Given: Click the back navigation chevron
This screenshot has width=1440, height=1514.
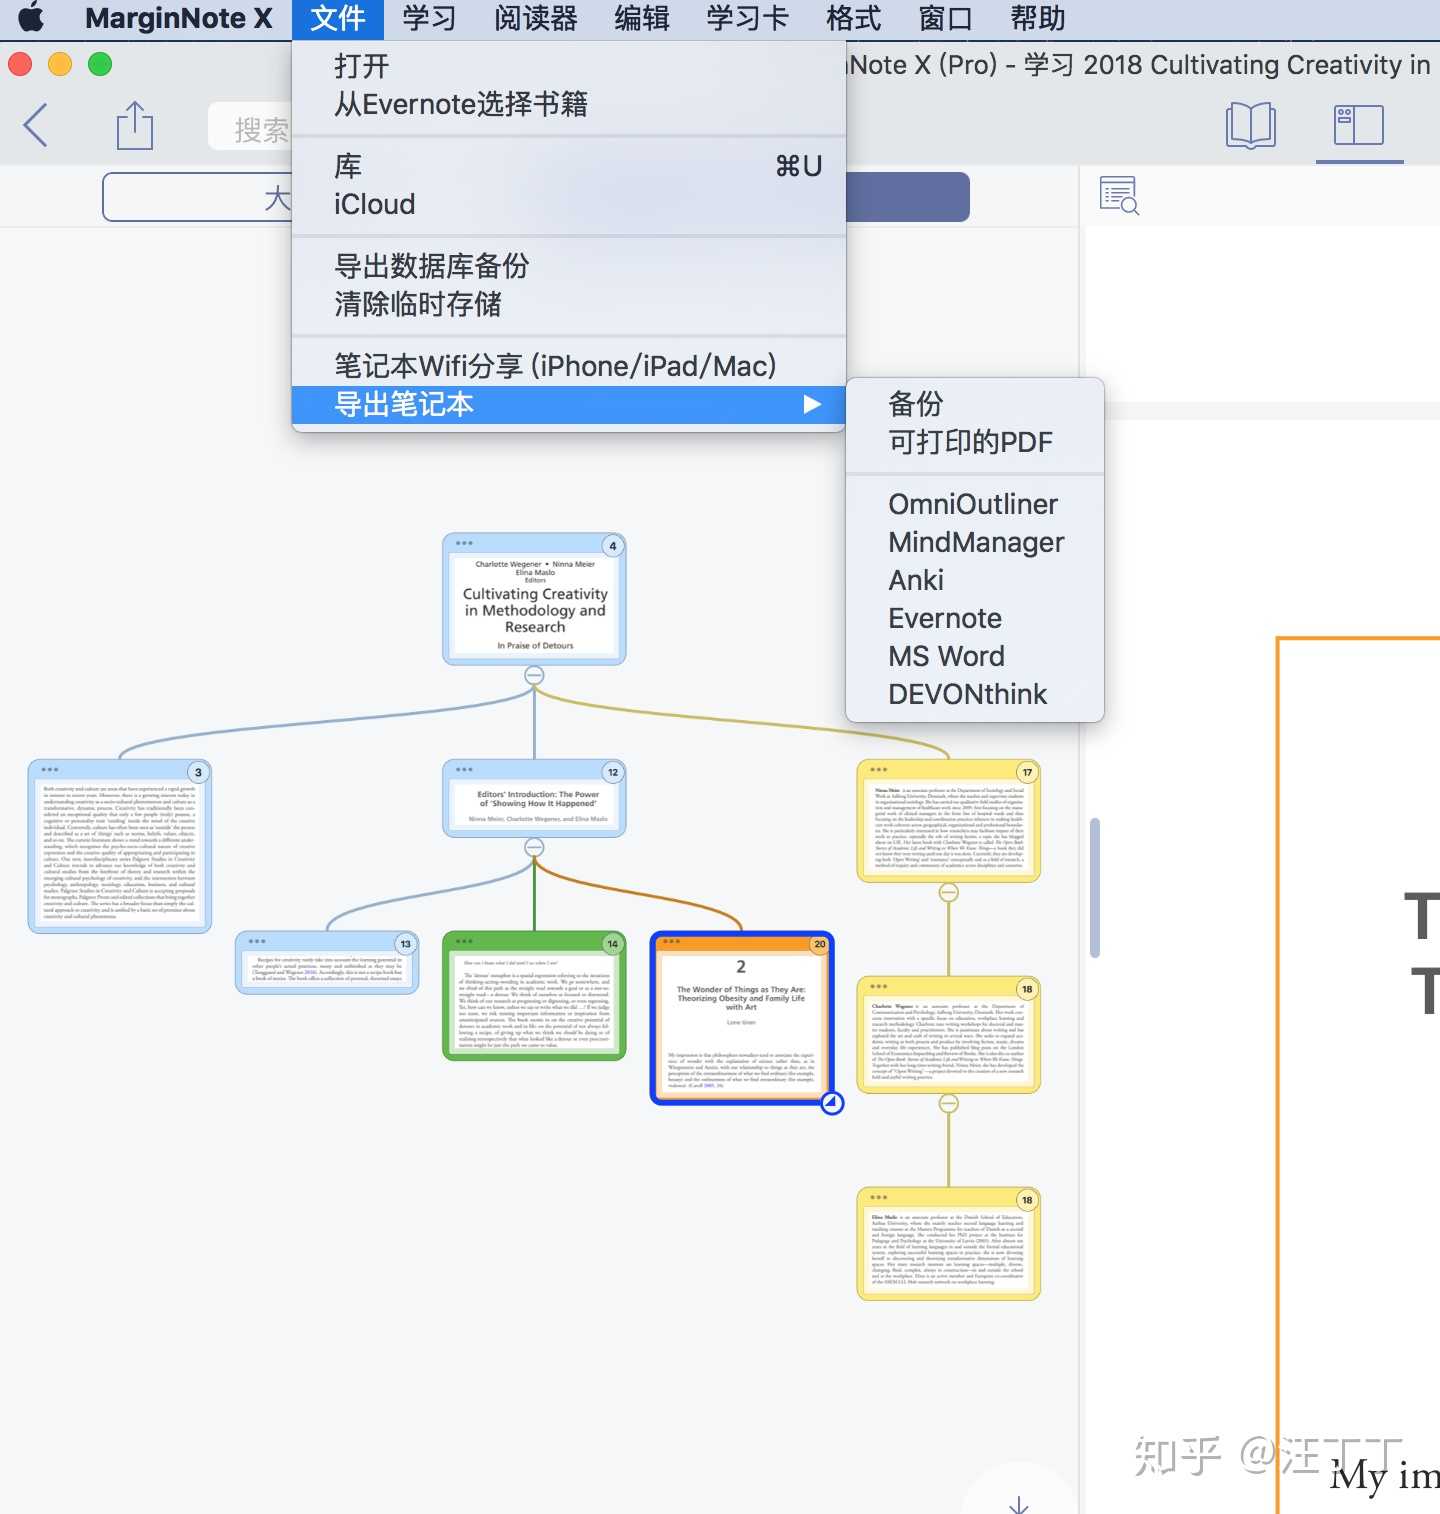Looking at the screenshot, I should tap(35, 126).
